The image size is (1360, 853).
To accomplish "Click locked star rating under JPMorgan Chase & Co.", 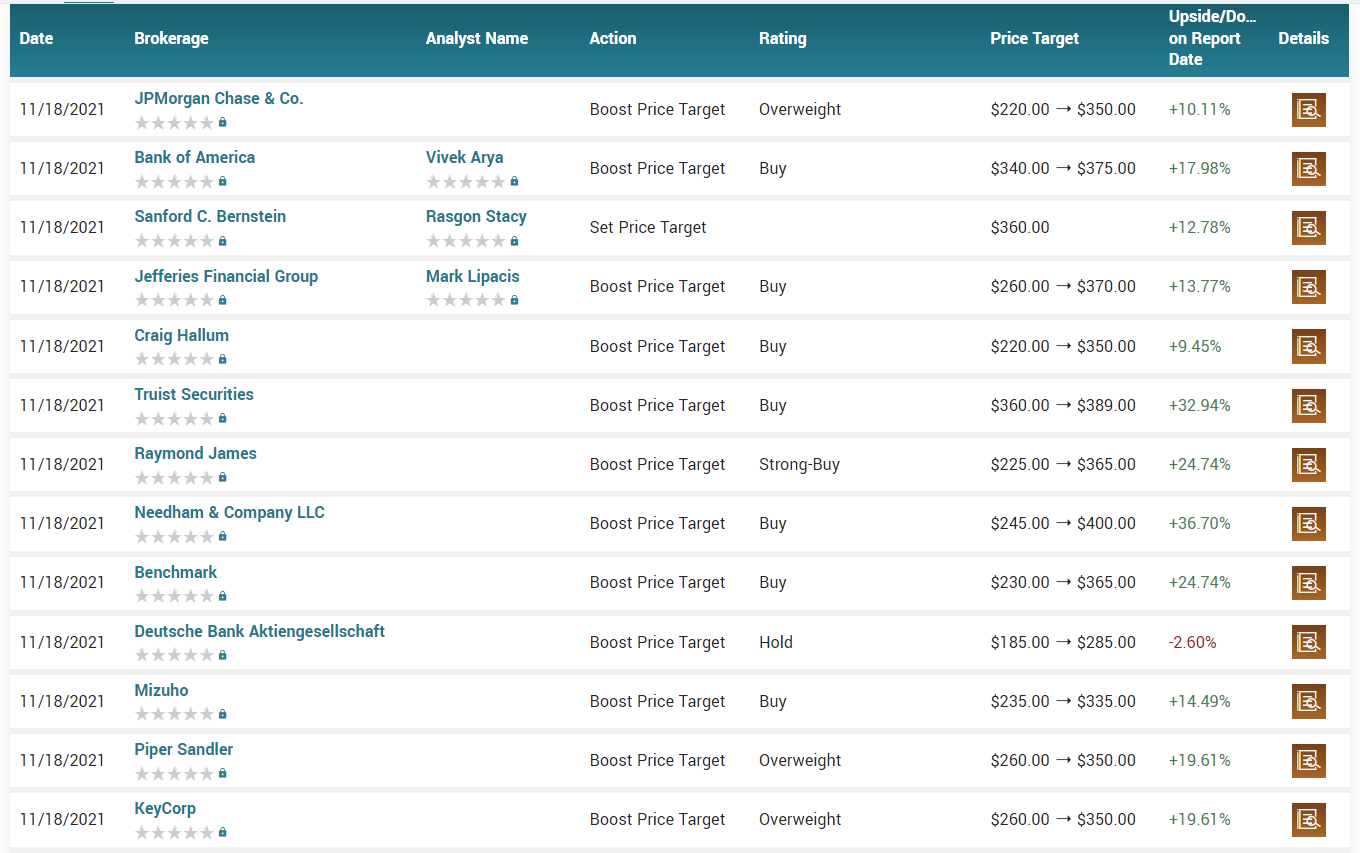I will pyautogui.click(x=181, y=122).
